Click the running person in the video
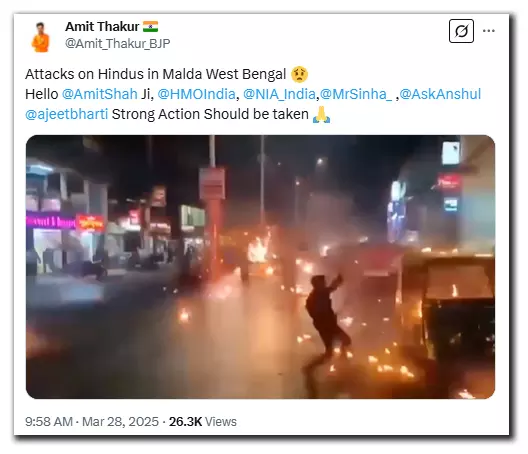528x454 pixels. [325, 320]
